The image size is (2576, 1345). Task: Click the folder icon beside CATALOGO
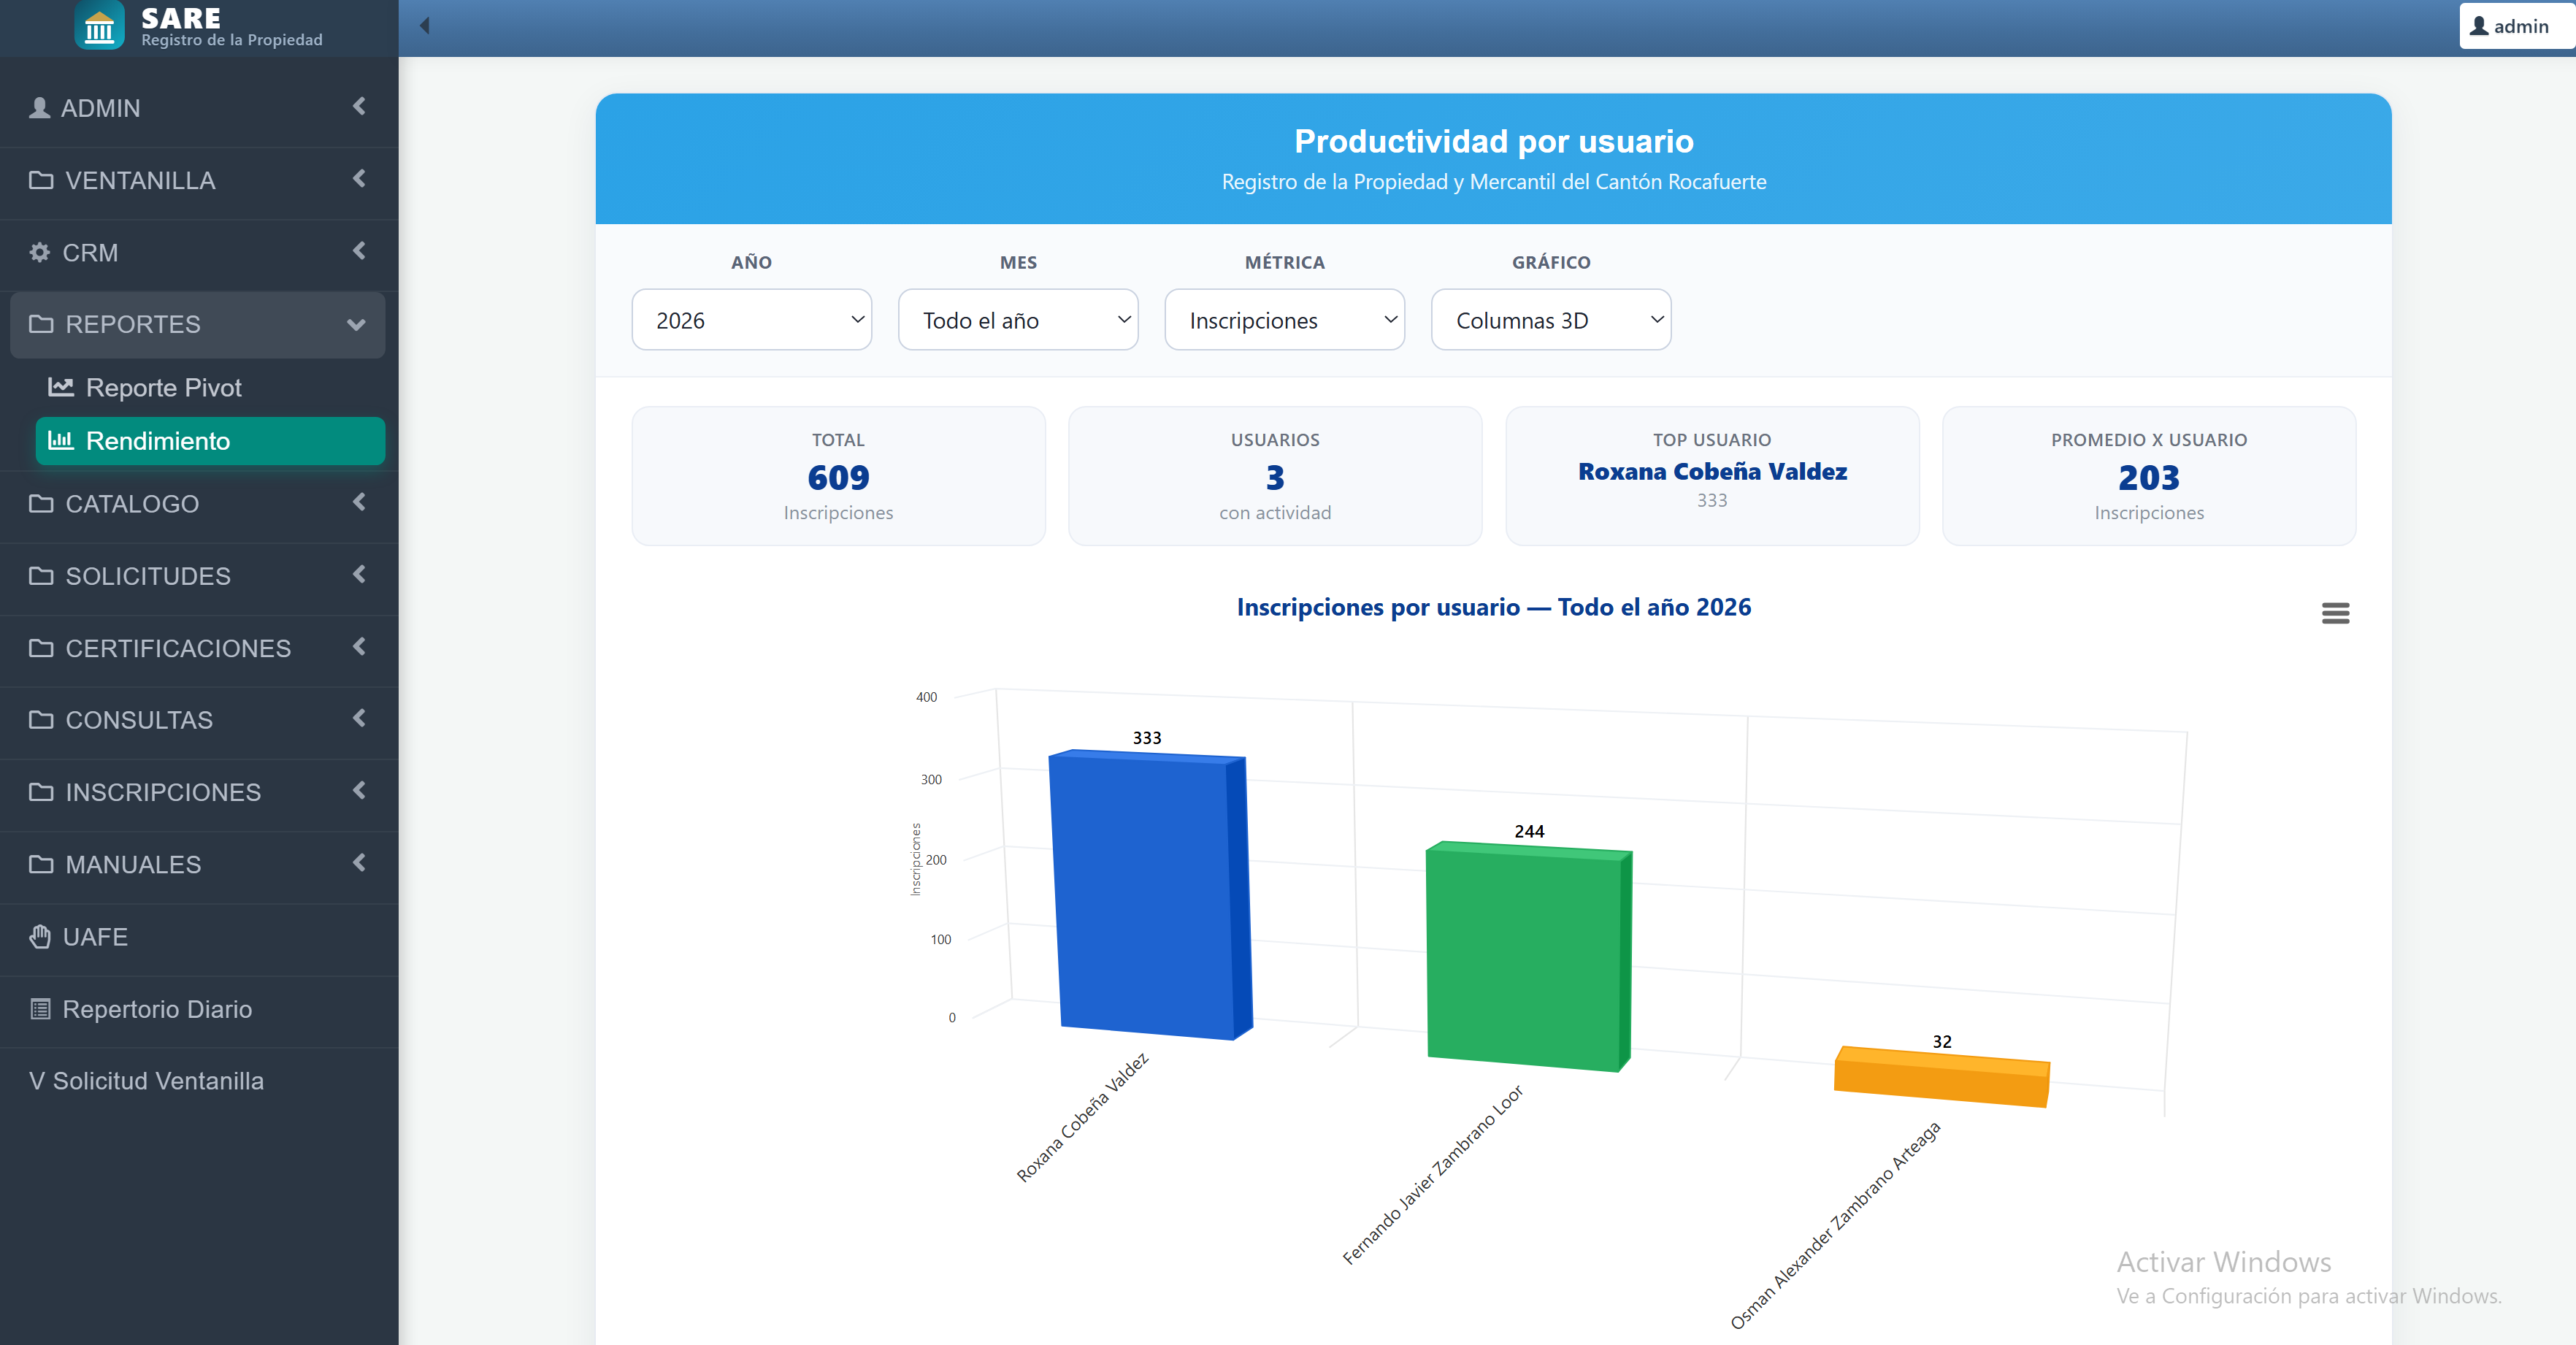point(41,503)
